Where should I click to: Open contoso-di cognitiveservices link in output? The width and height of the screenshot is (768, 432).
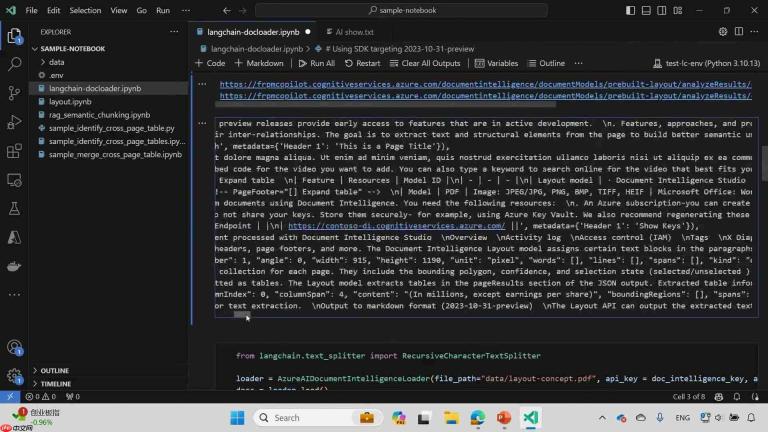tap(396, 226)
